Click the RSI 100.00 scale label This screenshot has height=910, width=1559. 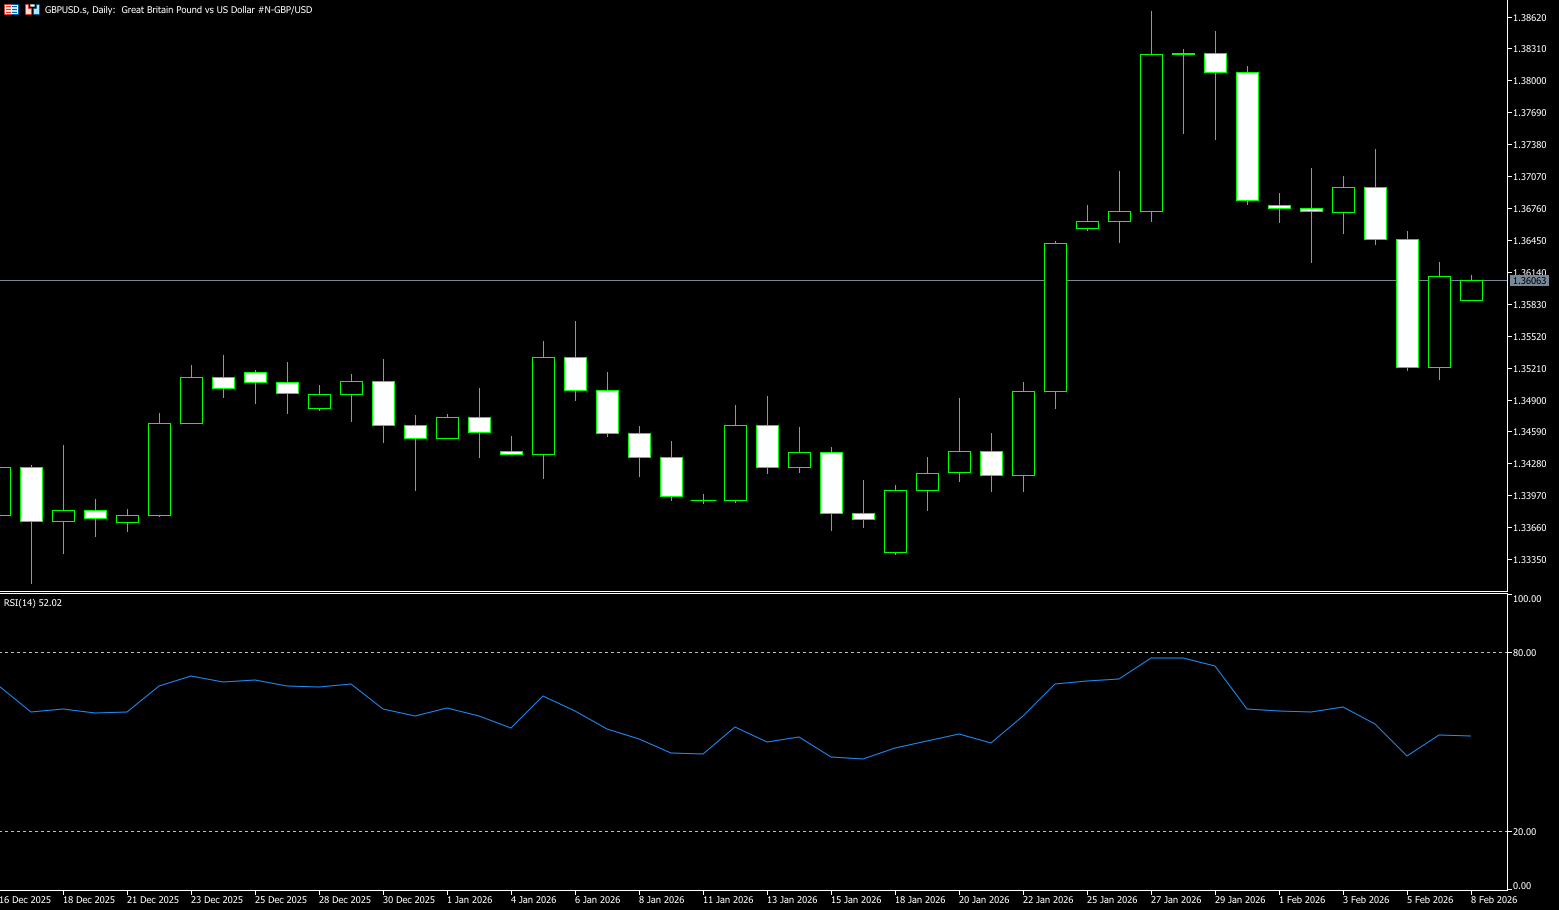click(x=1527, y=599)
